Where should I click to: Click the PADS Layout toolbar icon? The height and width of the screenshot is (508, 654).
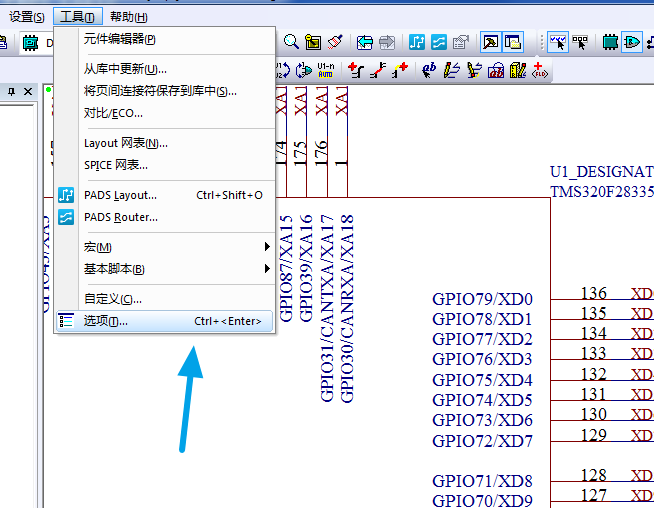point(417,42)
